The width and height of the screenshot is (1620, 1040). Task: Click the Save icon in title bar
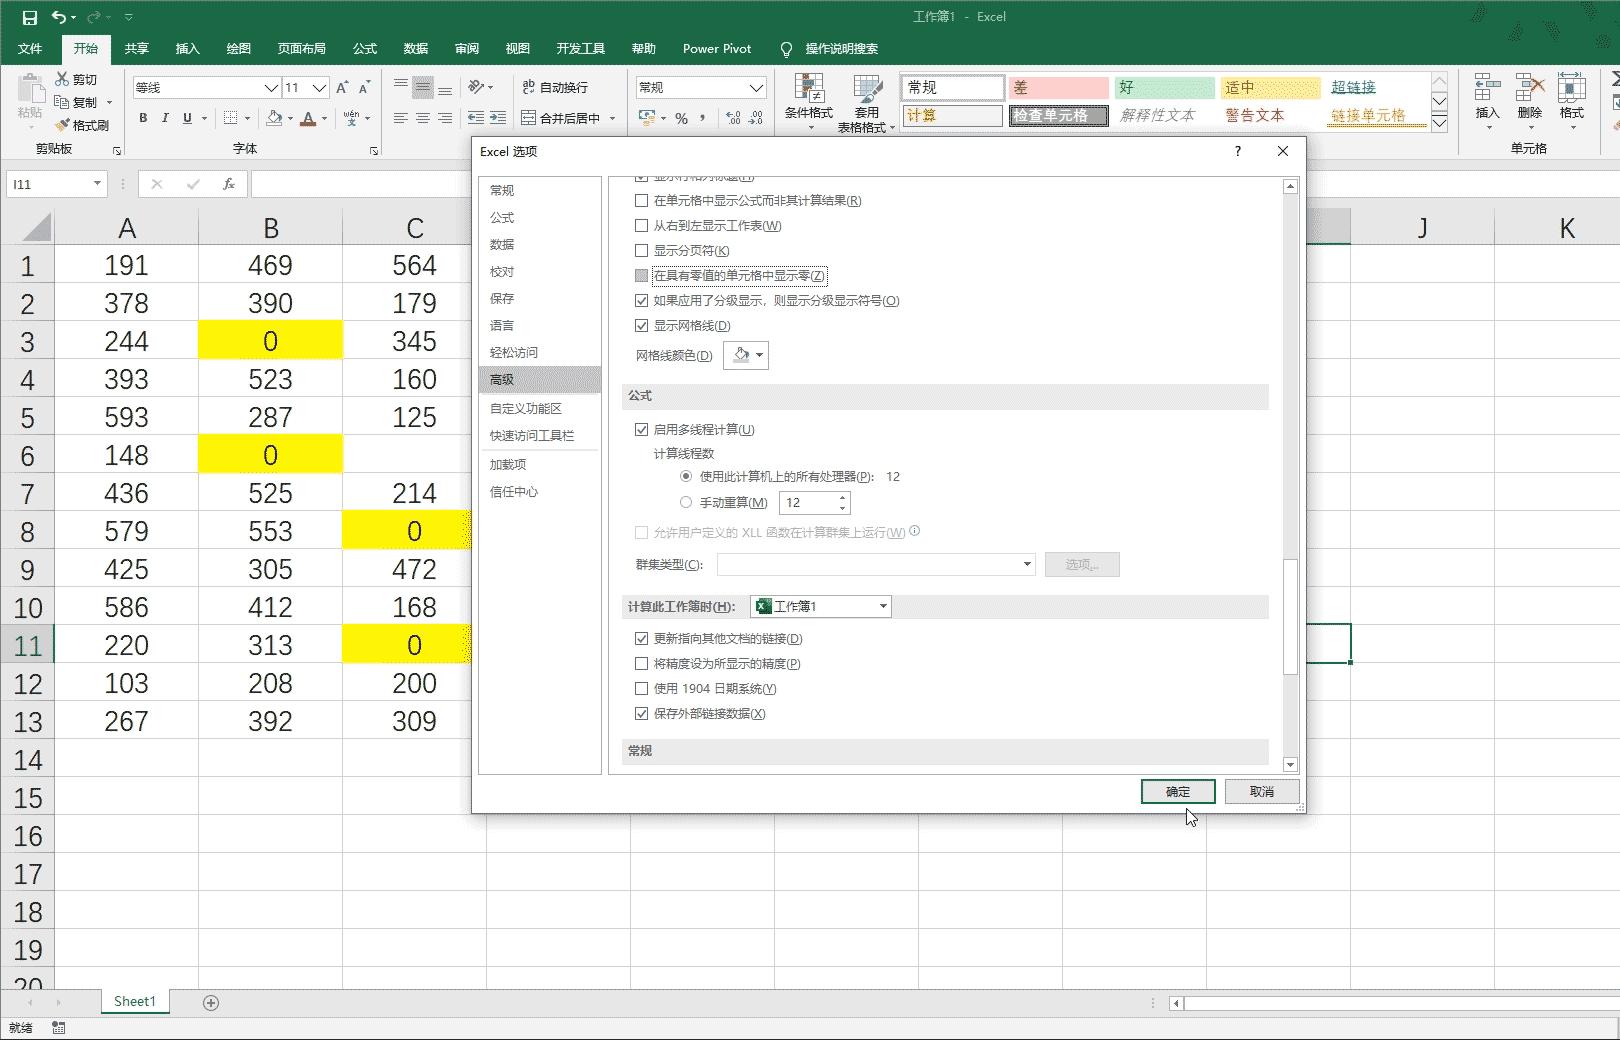(30, 17)
